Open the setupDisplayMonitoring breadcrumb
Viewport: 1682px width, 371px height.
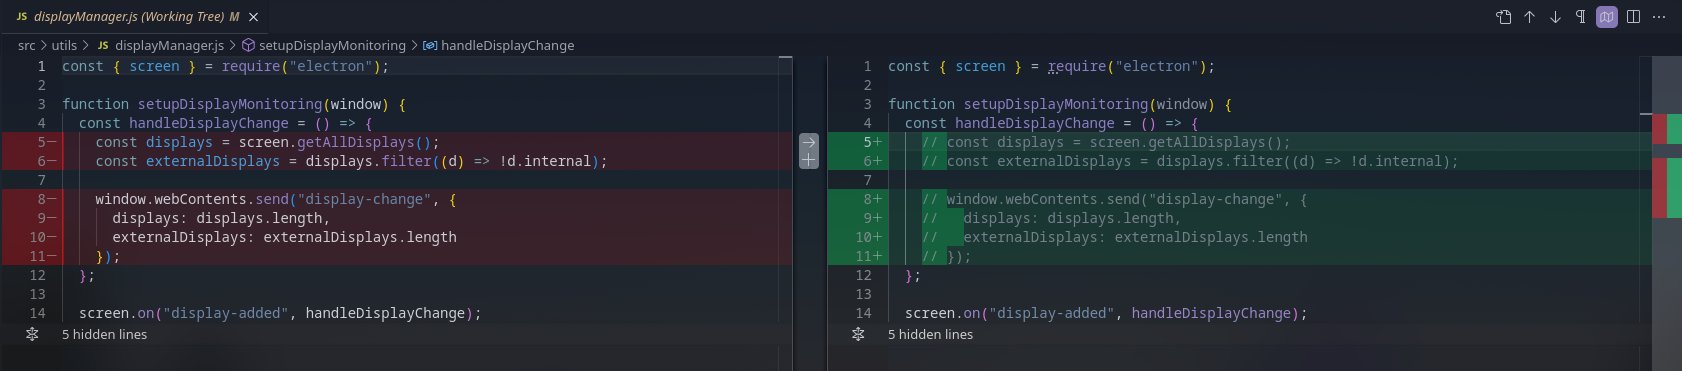point(324,45)
